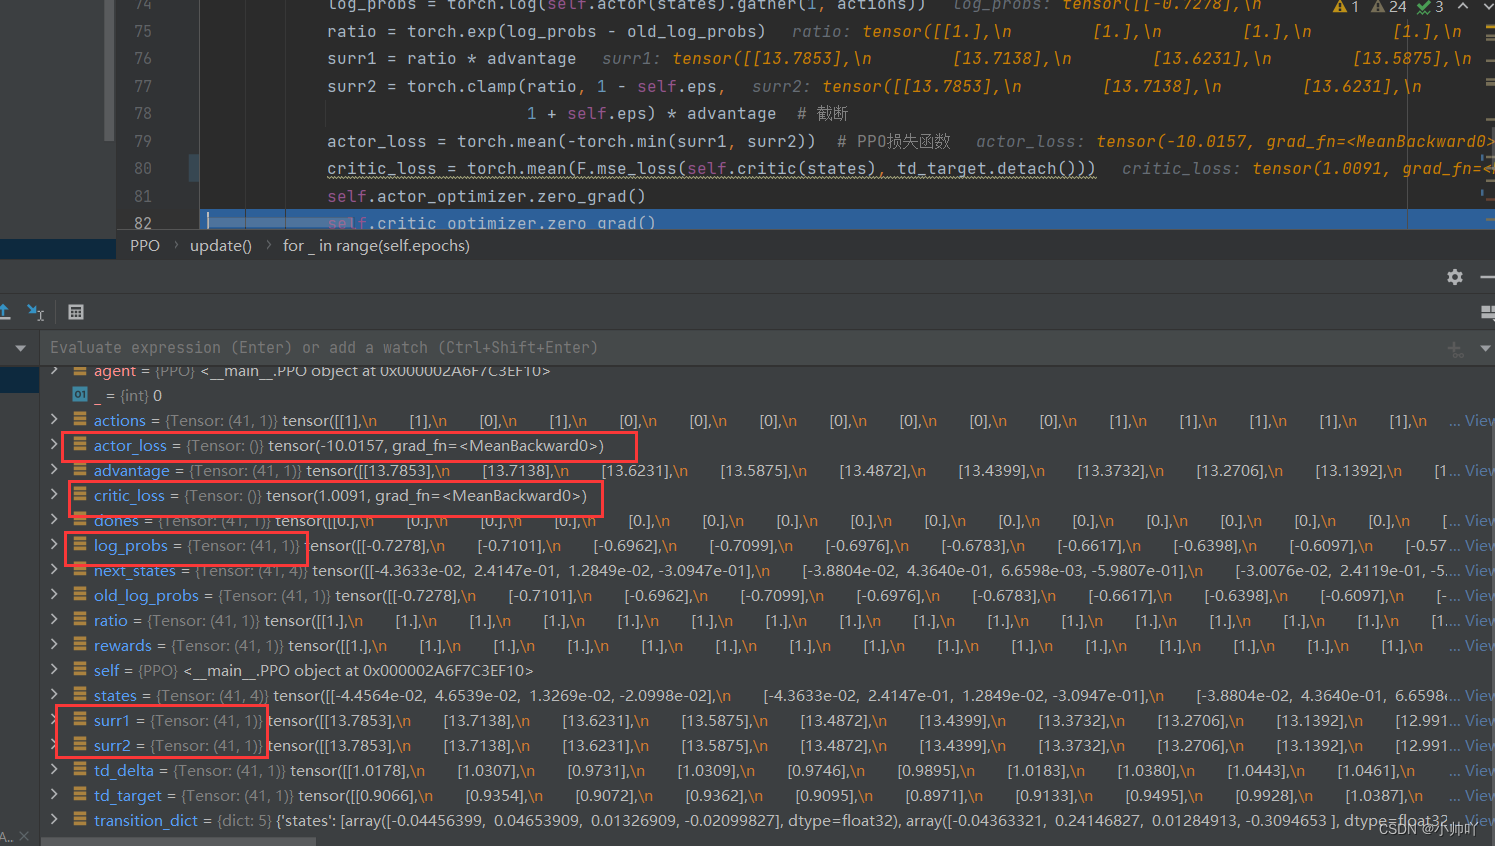This screenshot has width=1495, height=846.
Task: Click the Run to Cursor icon
Action: point(36,312)
